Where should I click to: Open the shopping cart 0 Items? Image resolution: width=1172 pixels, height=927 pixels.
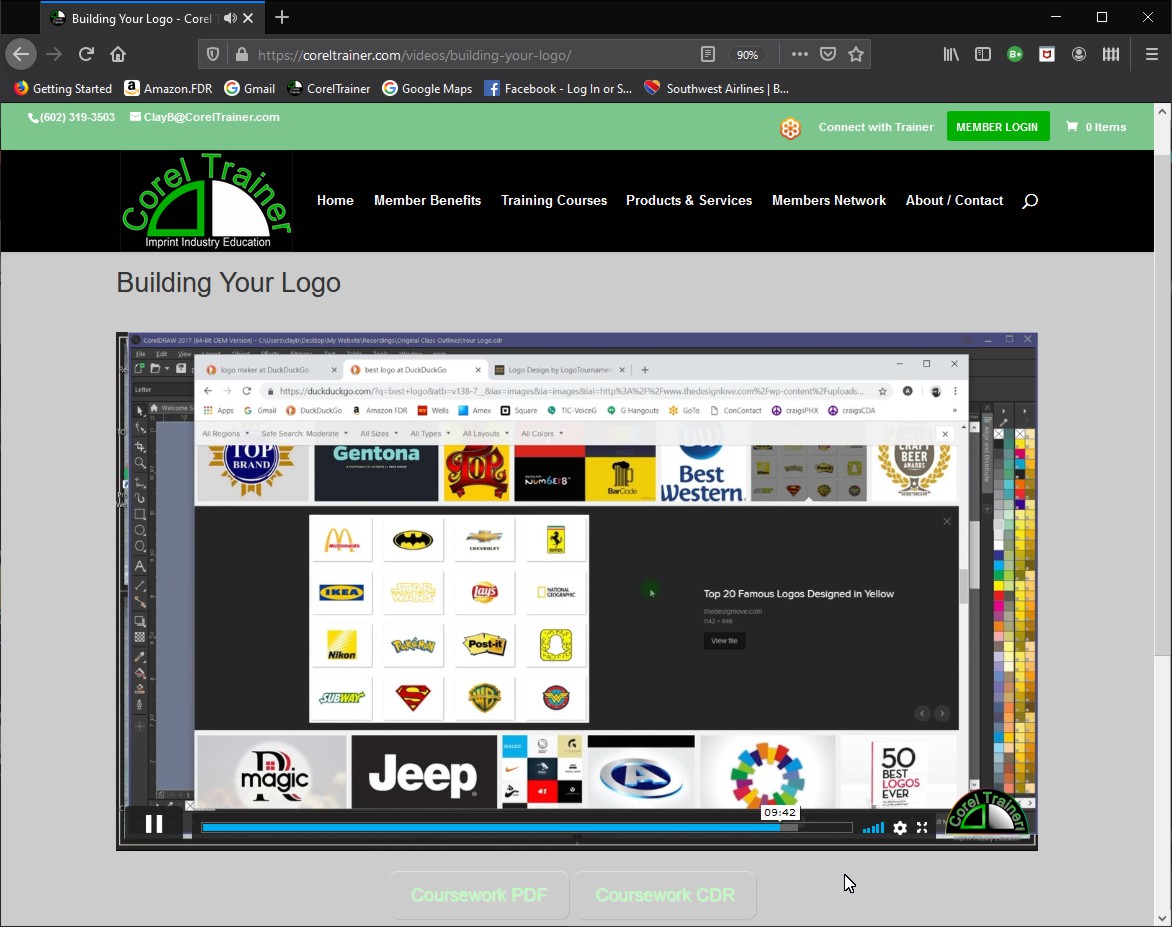[1096, 127]
